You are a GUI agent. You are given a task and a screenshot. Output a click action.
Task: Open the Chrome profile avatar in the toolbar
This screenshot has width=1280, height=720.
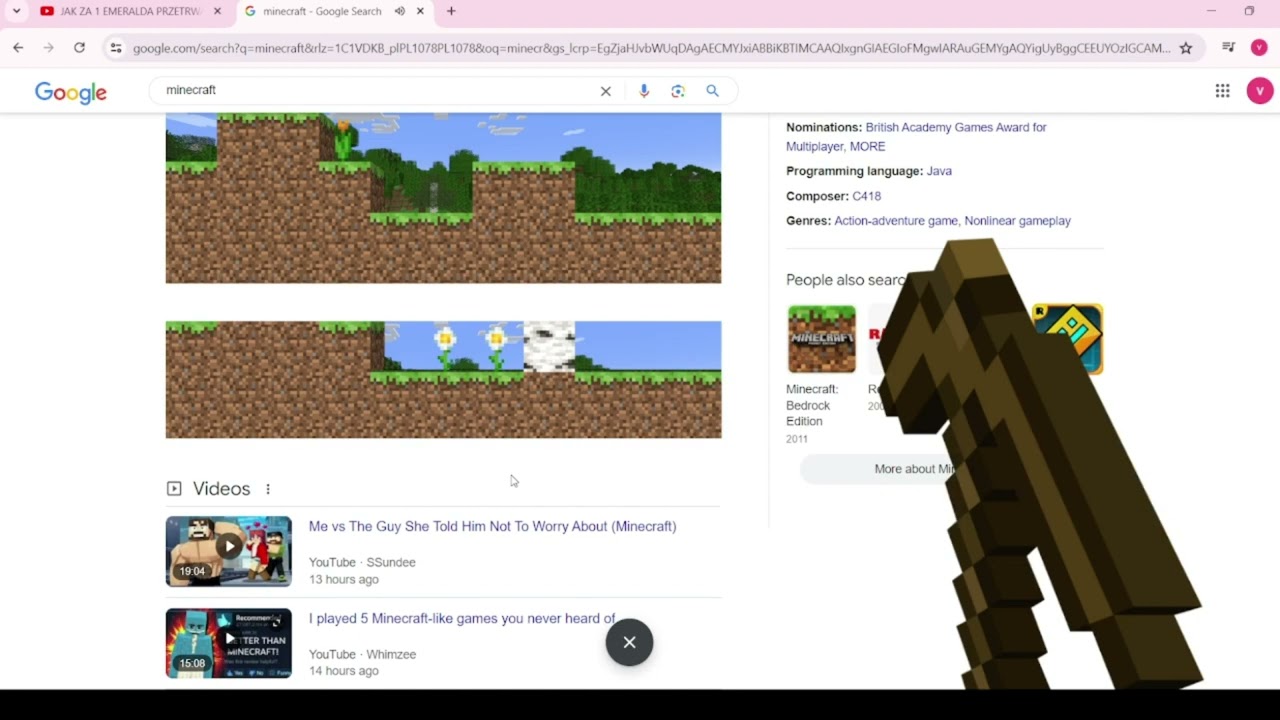1259,47
